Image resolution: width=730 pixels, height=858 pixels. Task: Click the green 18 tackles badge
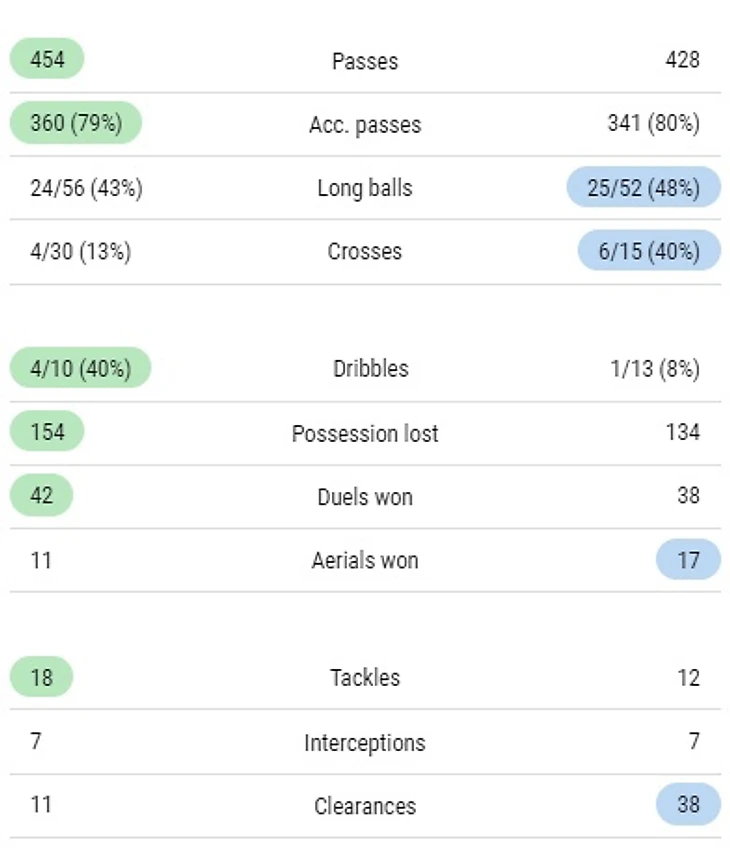click(x=42, y=677)
